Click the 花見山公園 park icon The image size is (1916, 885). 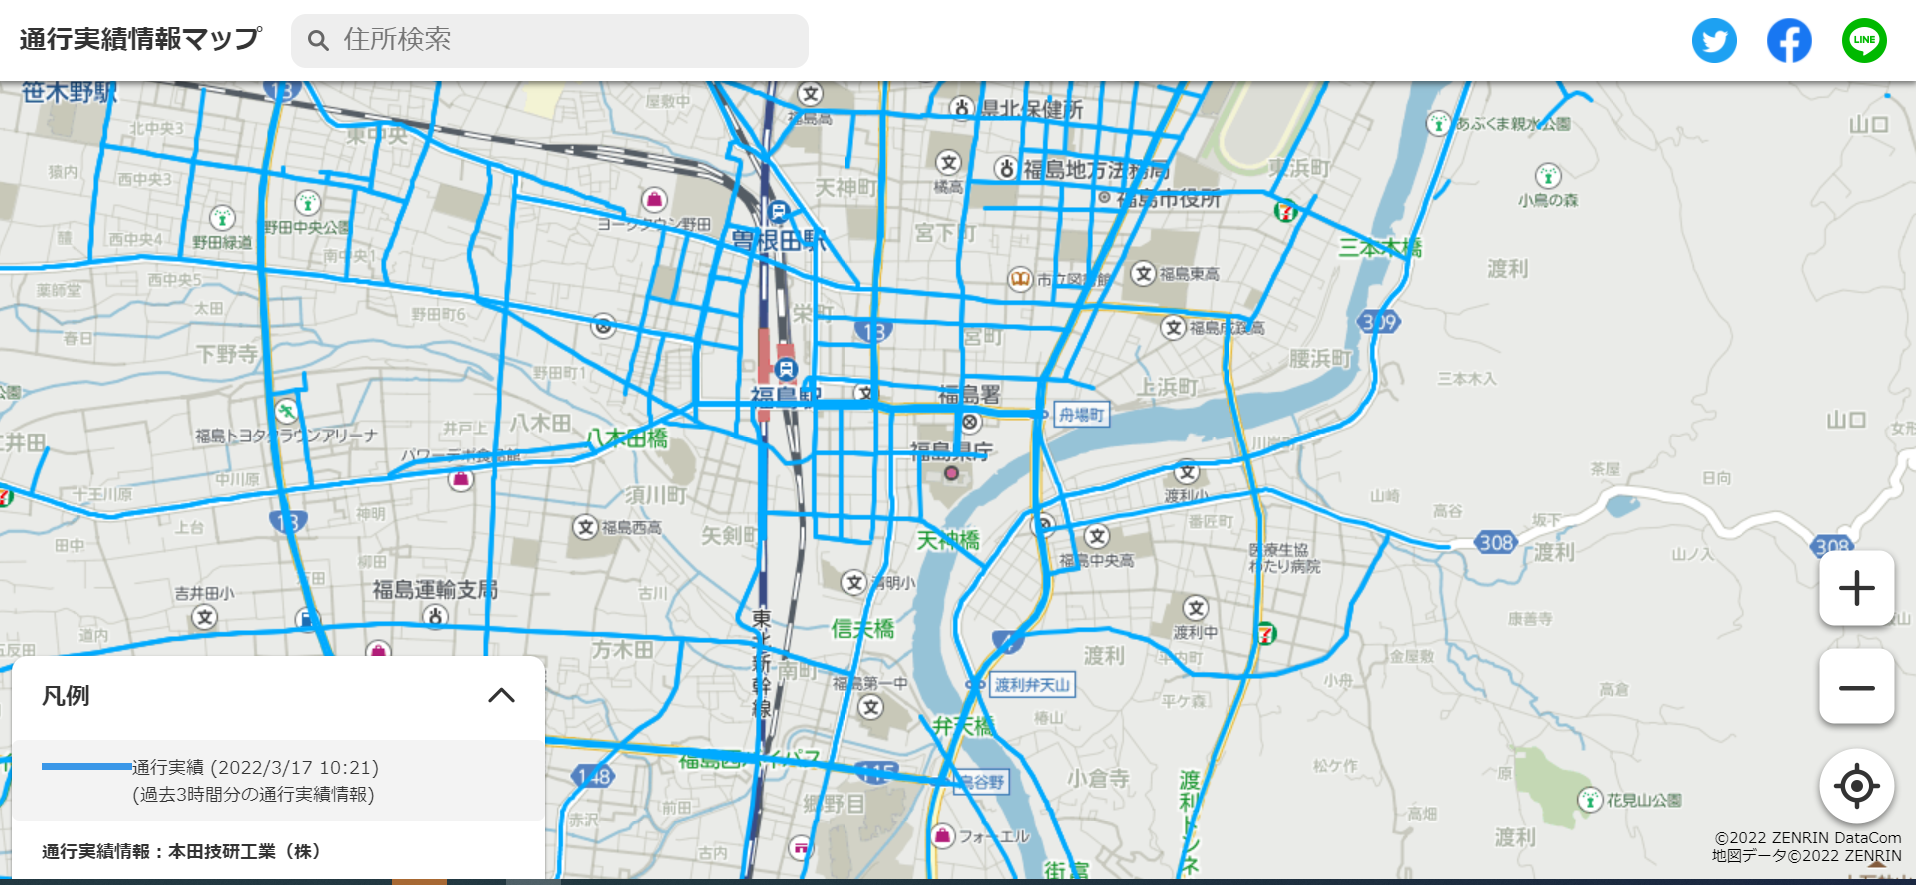tap(1590, 799)
